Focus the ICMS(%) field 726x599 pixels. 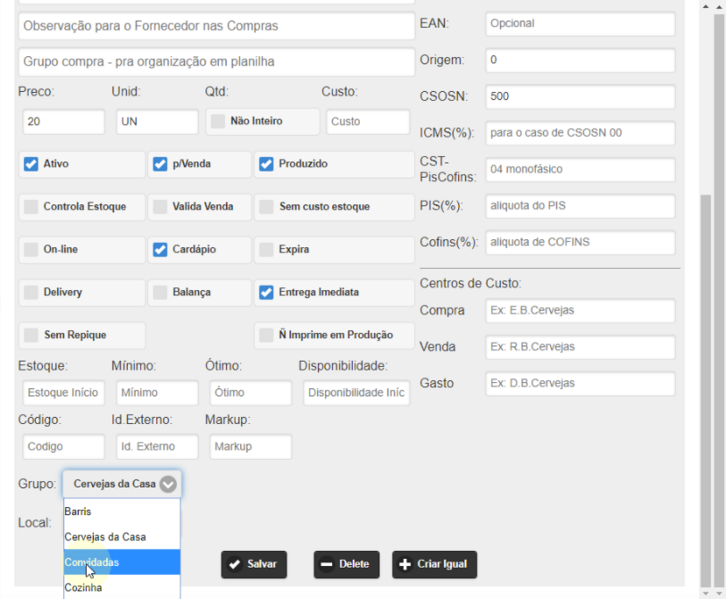coord(580,133)
